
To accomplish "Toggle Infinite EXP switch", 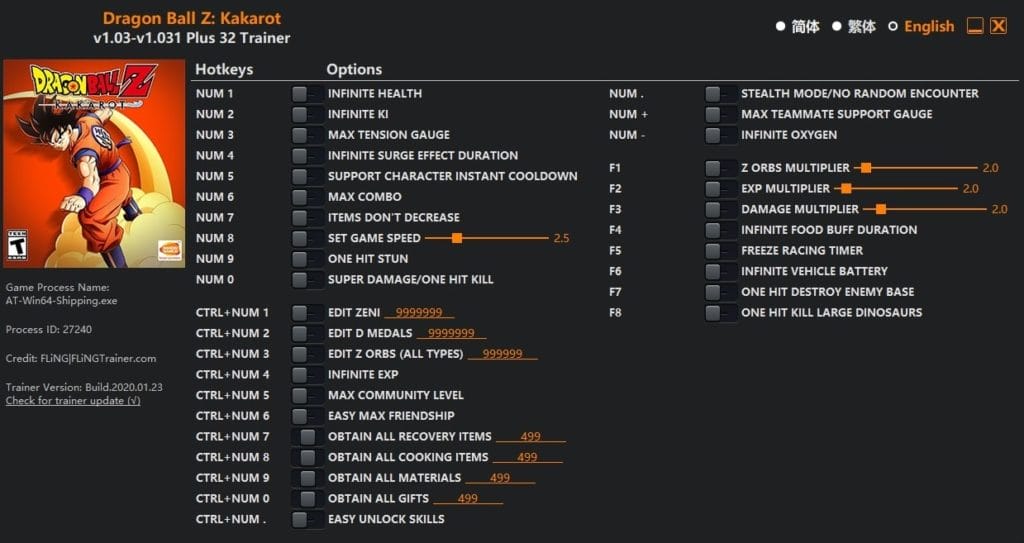I will 307,375.
